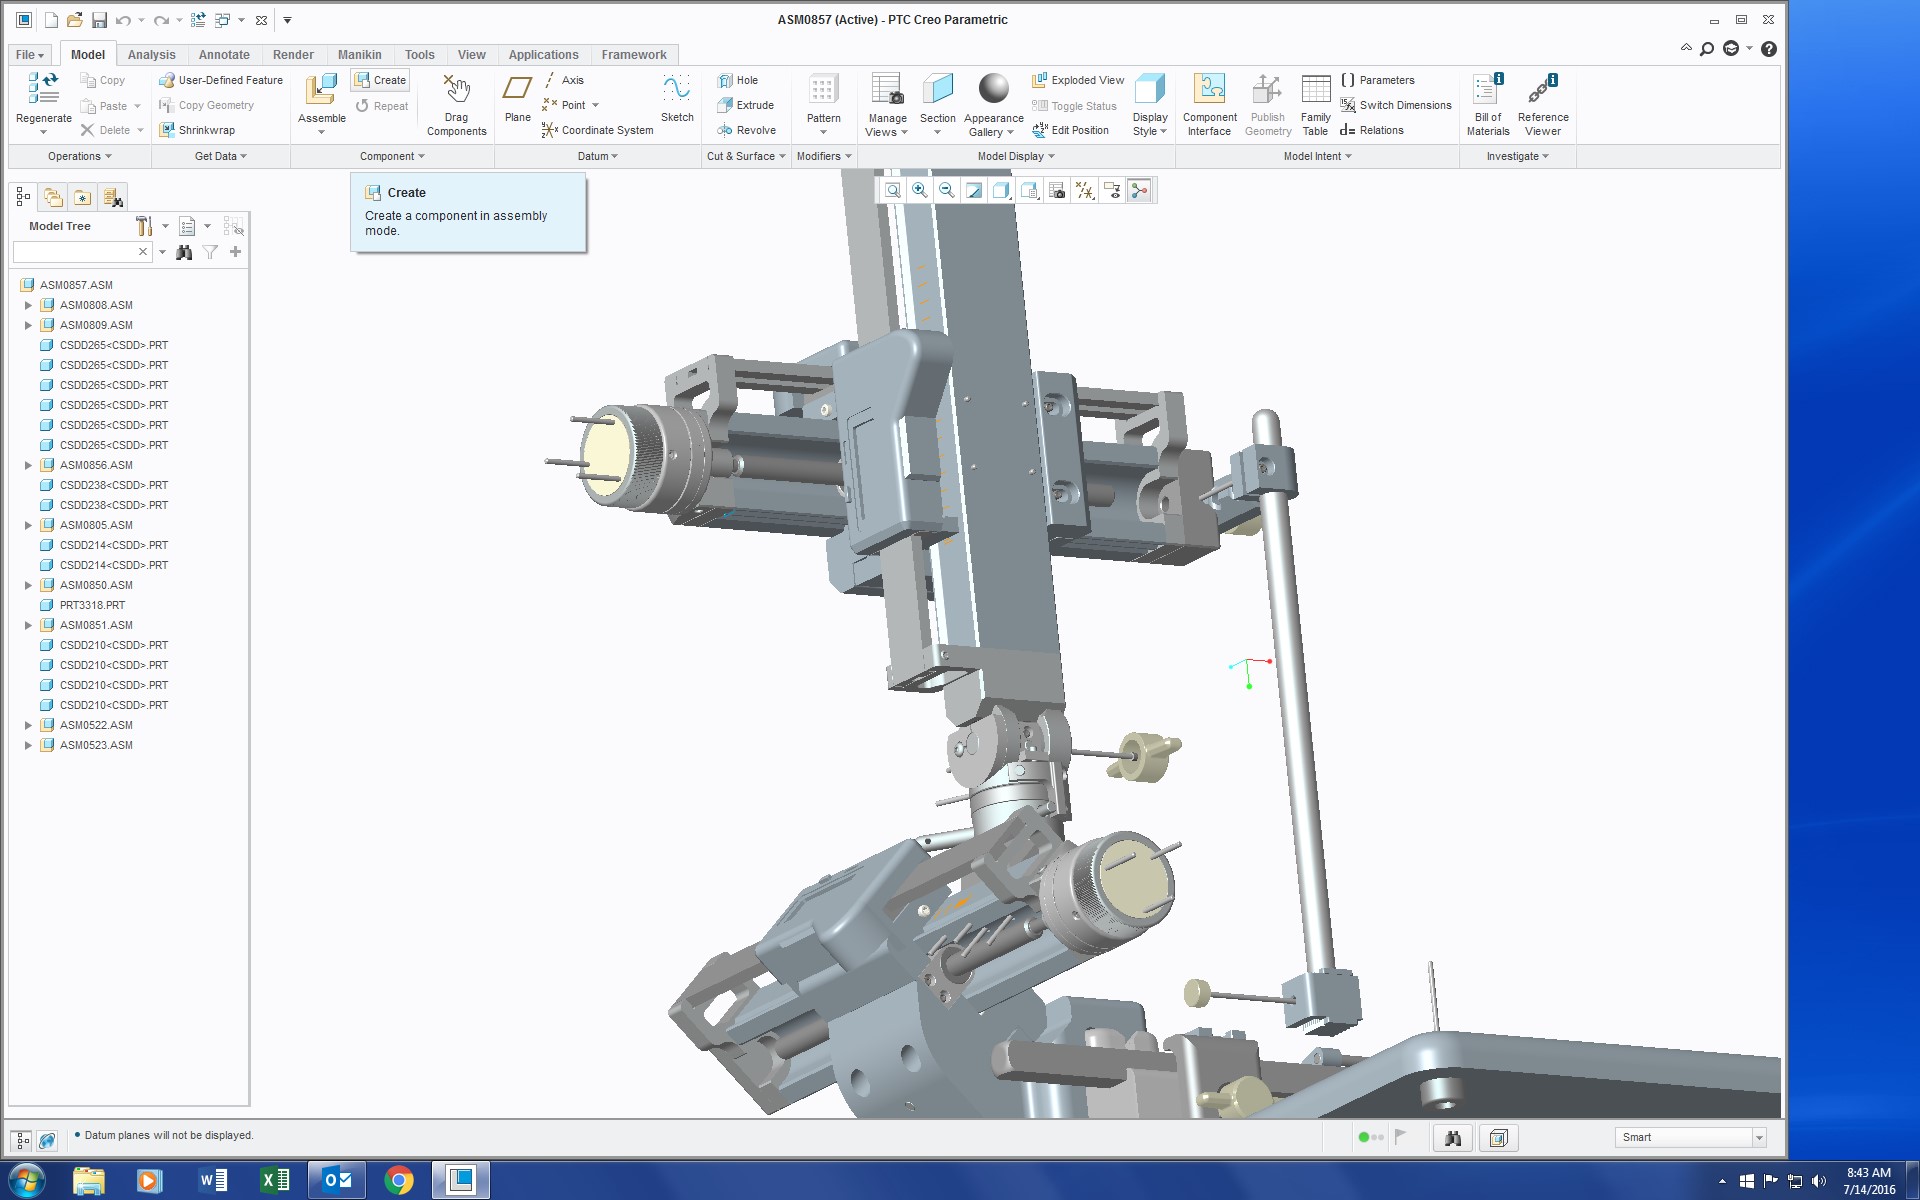Viewport: 1920px width, 1200px height.
Task: Switch to the Render tab
Action: (x=293, y=55)
